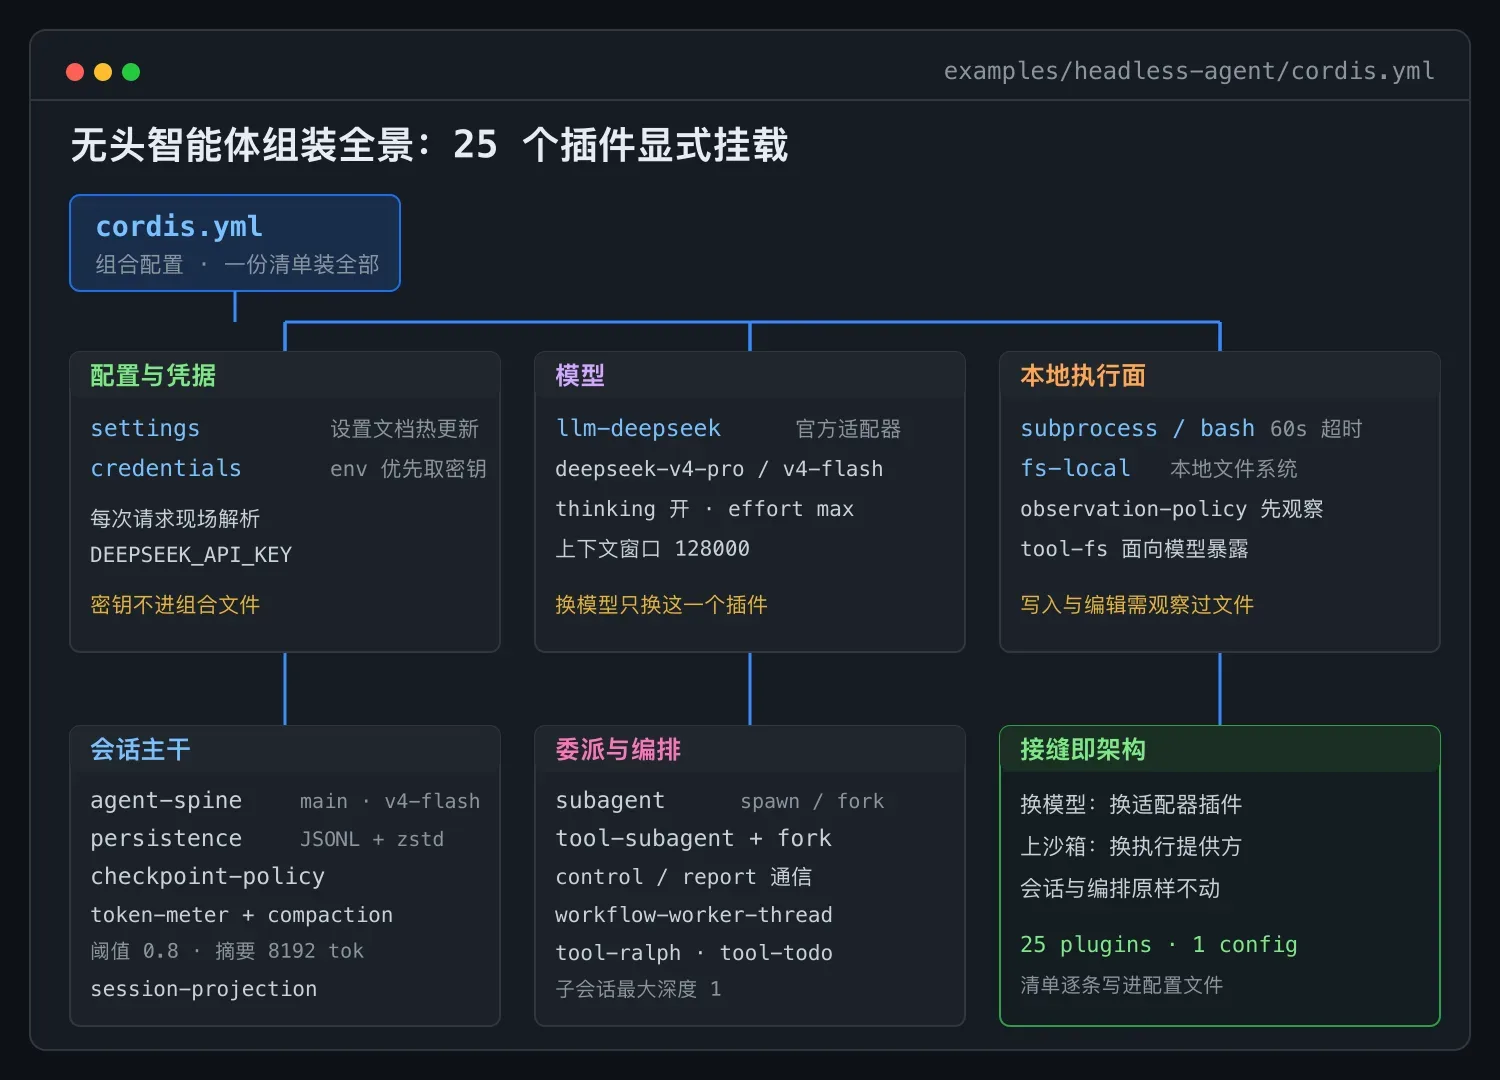
Task: Click the subtitle 组合配置 · 一份清单装全部
Action: point(237,265)
